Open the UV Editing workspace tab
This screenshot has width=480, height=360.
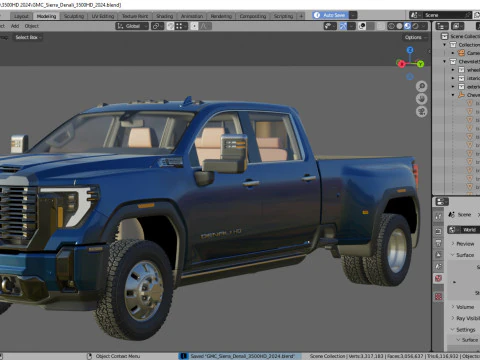(x=103, y=16)
